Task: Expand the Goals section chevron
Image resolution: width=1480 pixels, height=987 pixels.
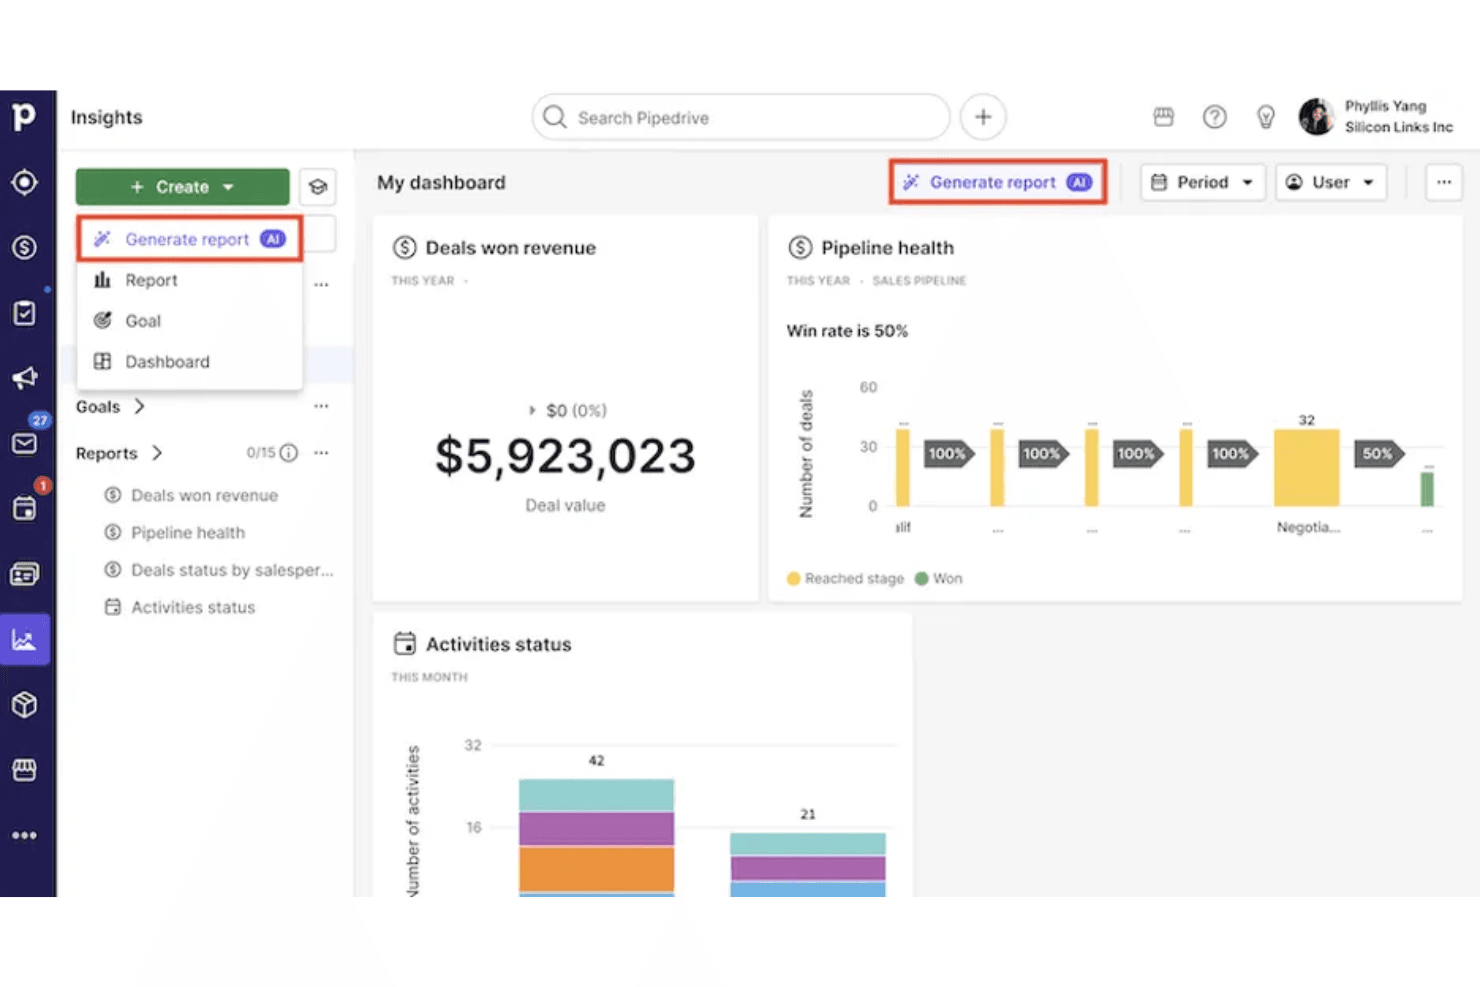Action: point(140,406)
